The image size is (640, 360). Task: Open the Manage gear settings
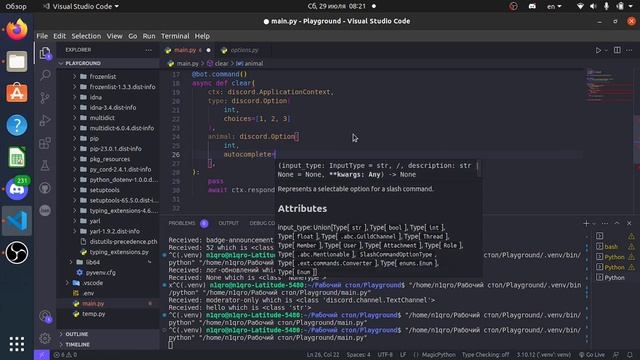[x=45, y=338]
